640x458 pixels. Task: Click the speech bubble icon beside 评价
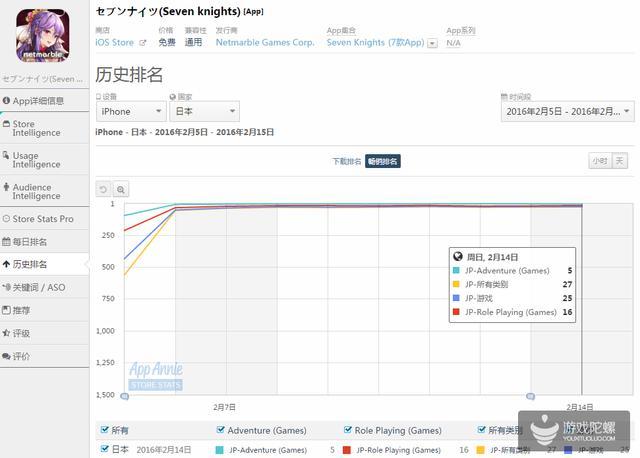[x=6, y=356]
